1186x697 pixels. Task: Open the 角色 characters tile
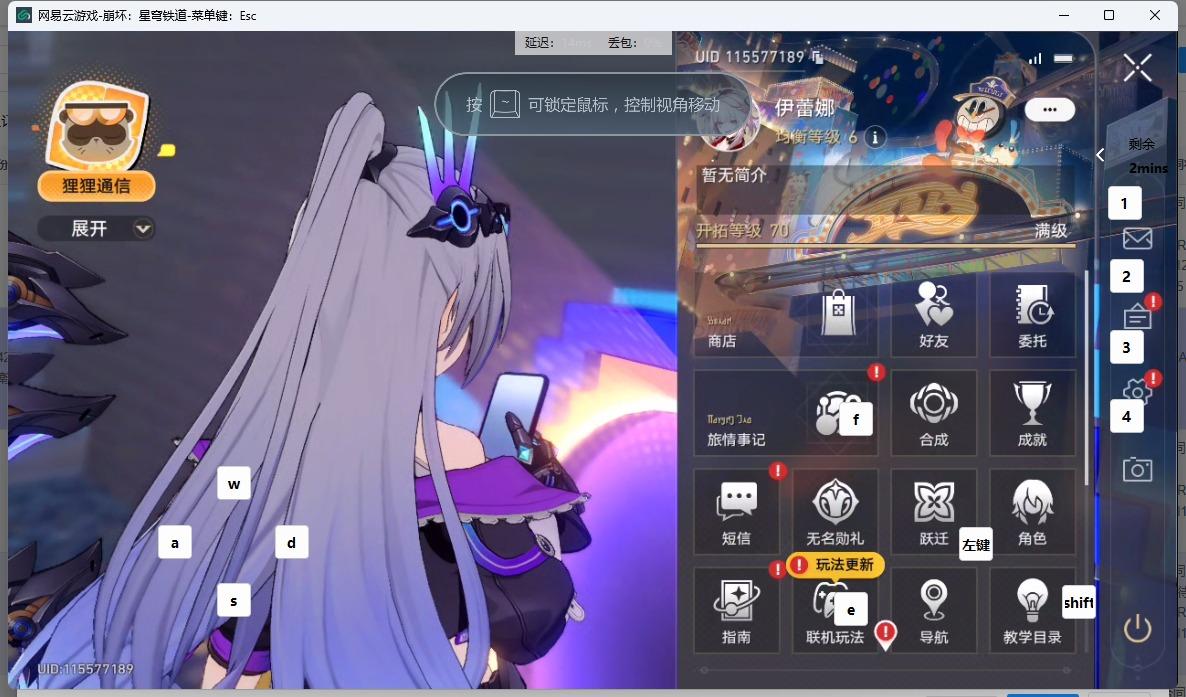(x=1032, y=512)
